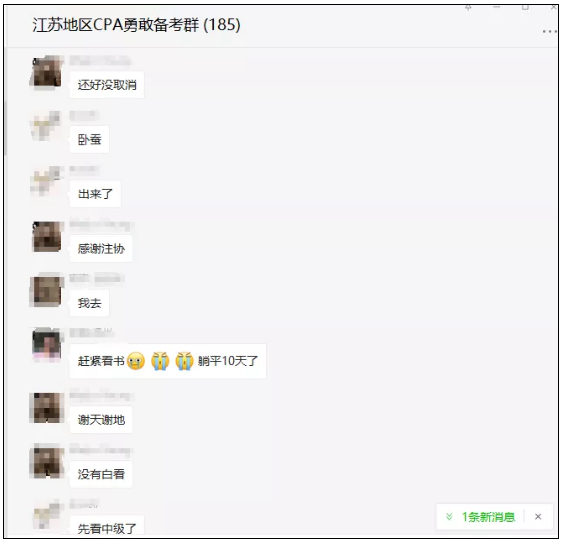Click avatar beside 我去 message

[x=47, y=291]
